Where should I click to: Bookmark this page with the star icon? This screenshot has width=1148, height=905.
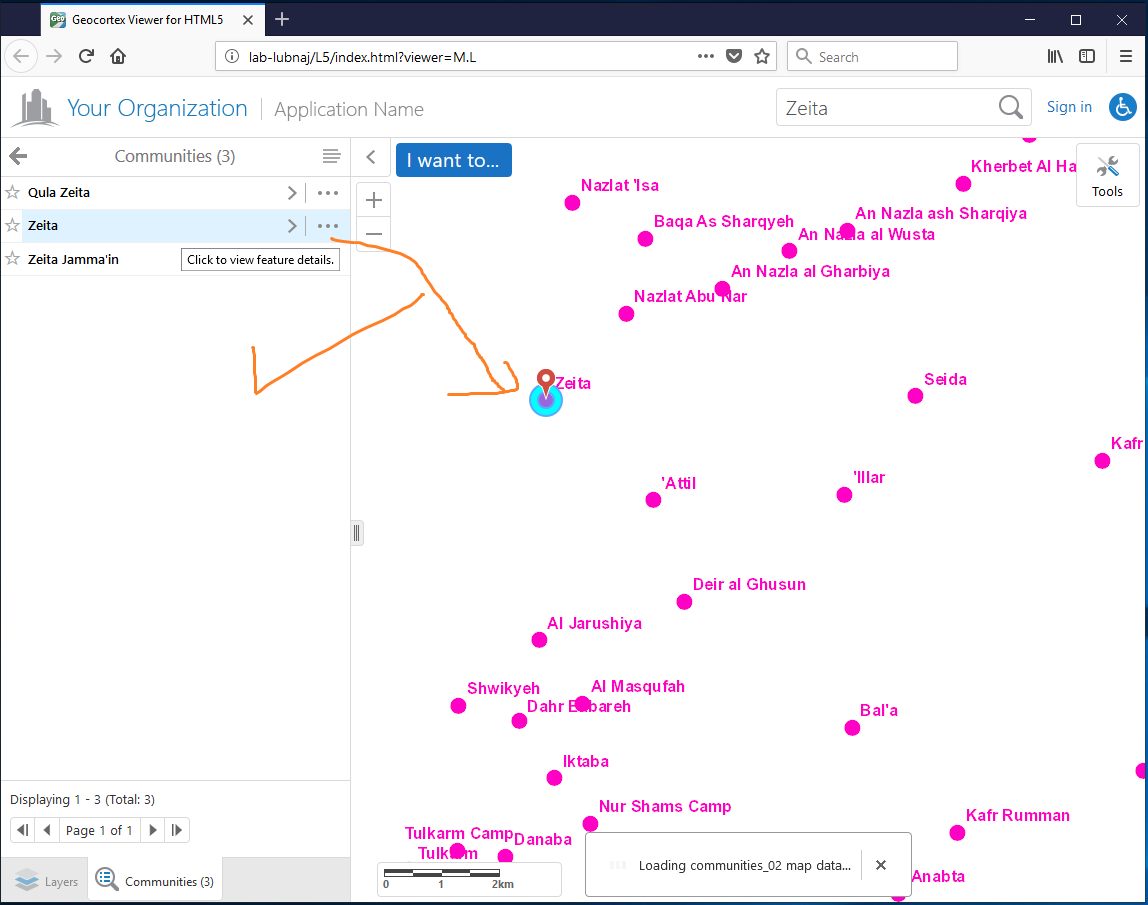(762, 56)
